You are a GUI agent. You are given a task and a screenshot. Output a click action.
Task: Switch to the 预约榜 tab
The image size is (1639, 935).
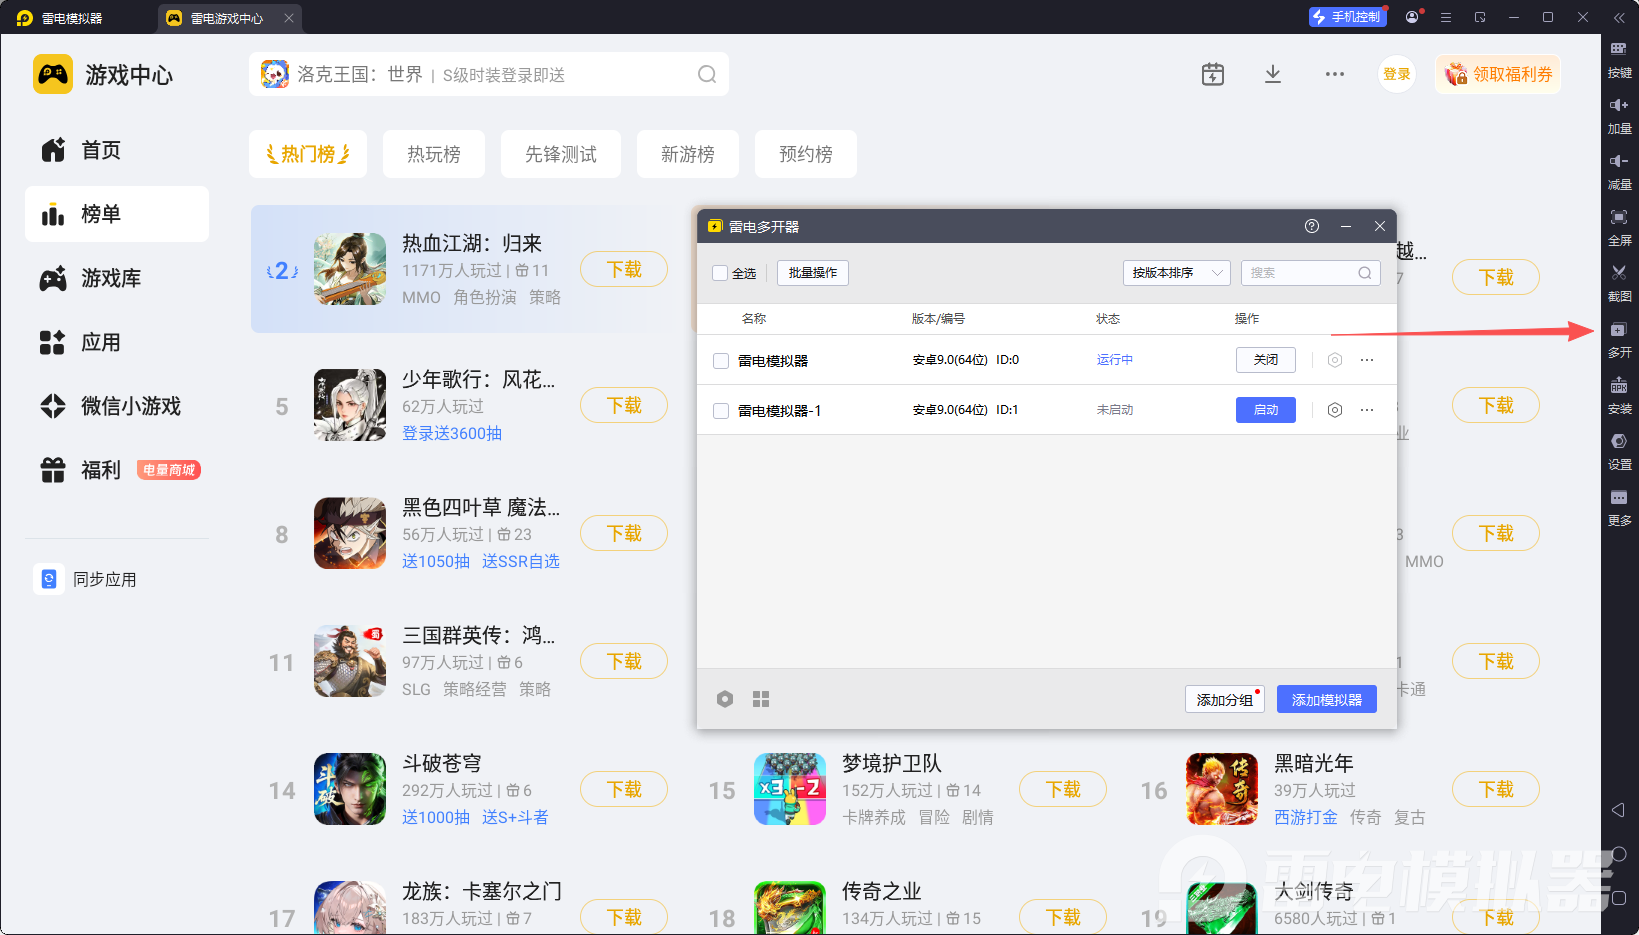point(806,154)
